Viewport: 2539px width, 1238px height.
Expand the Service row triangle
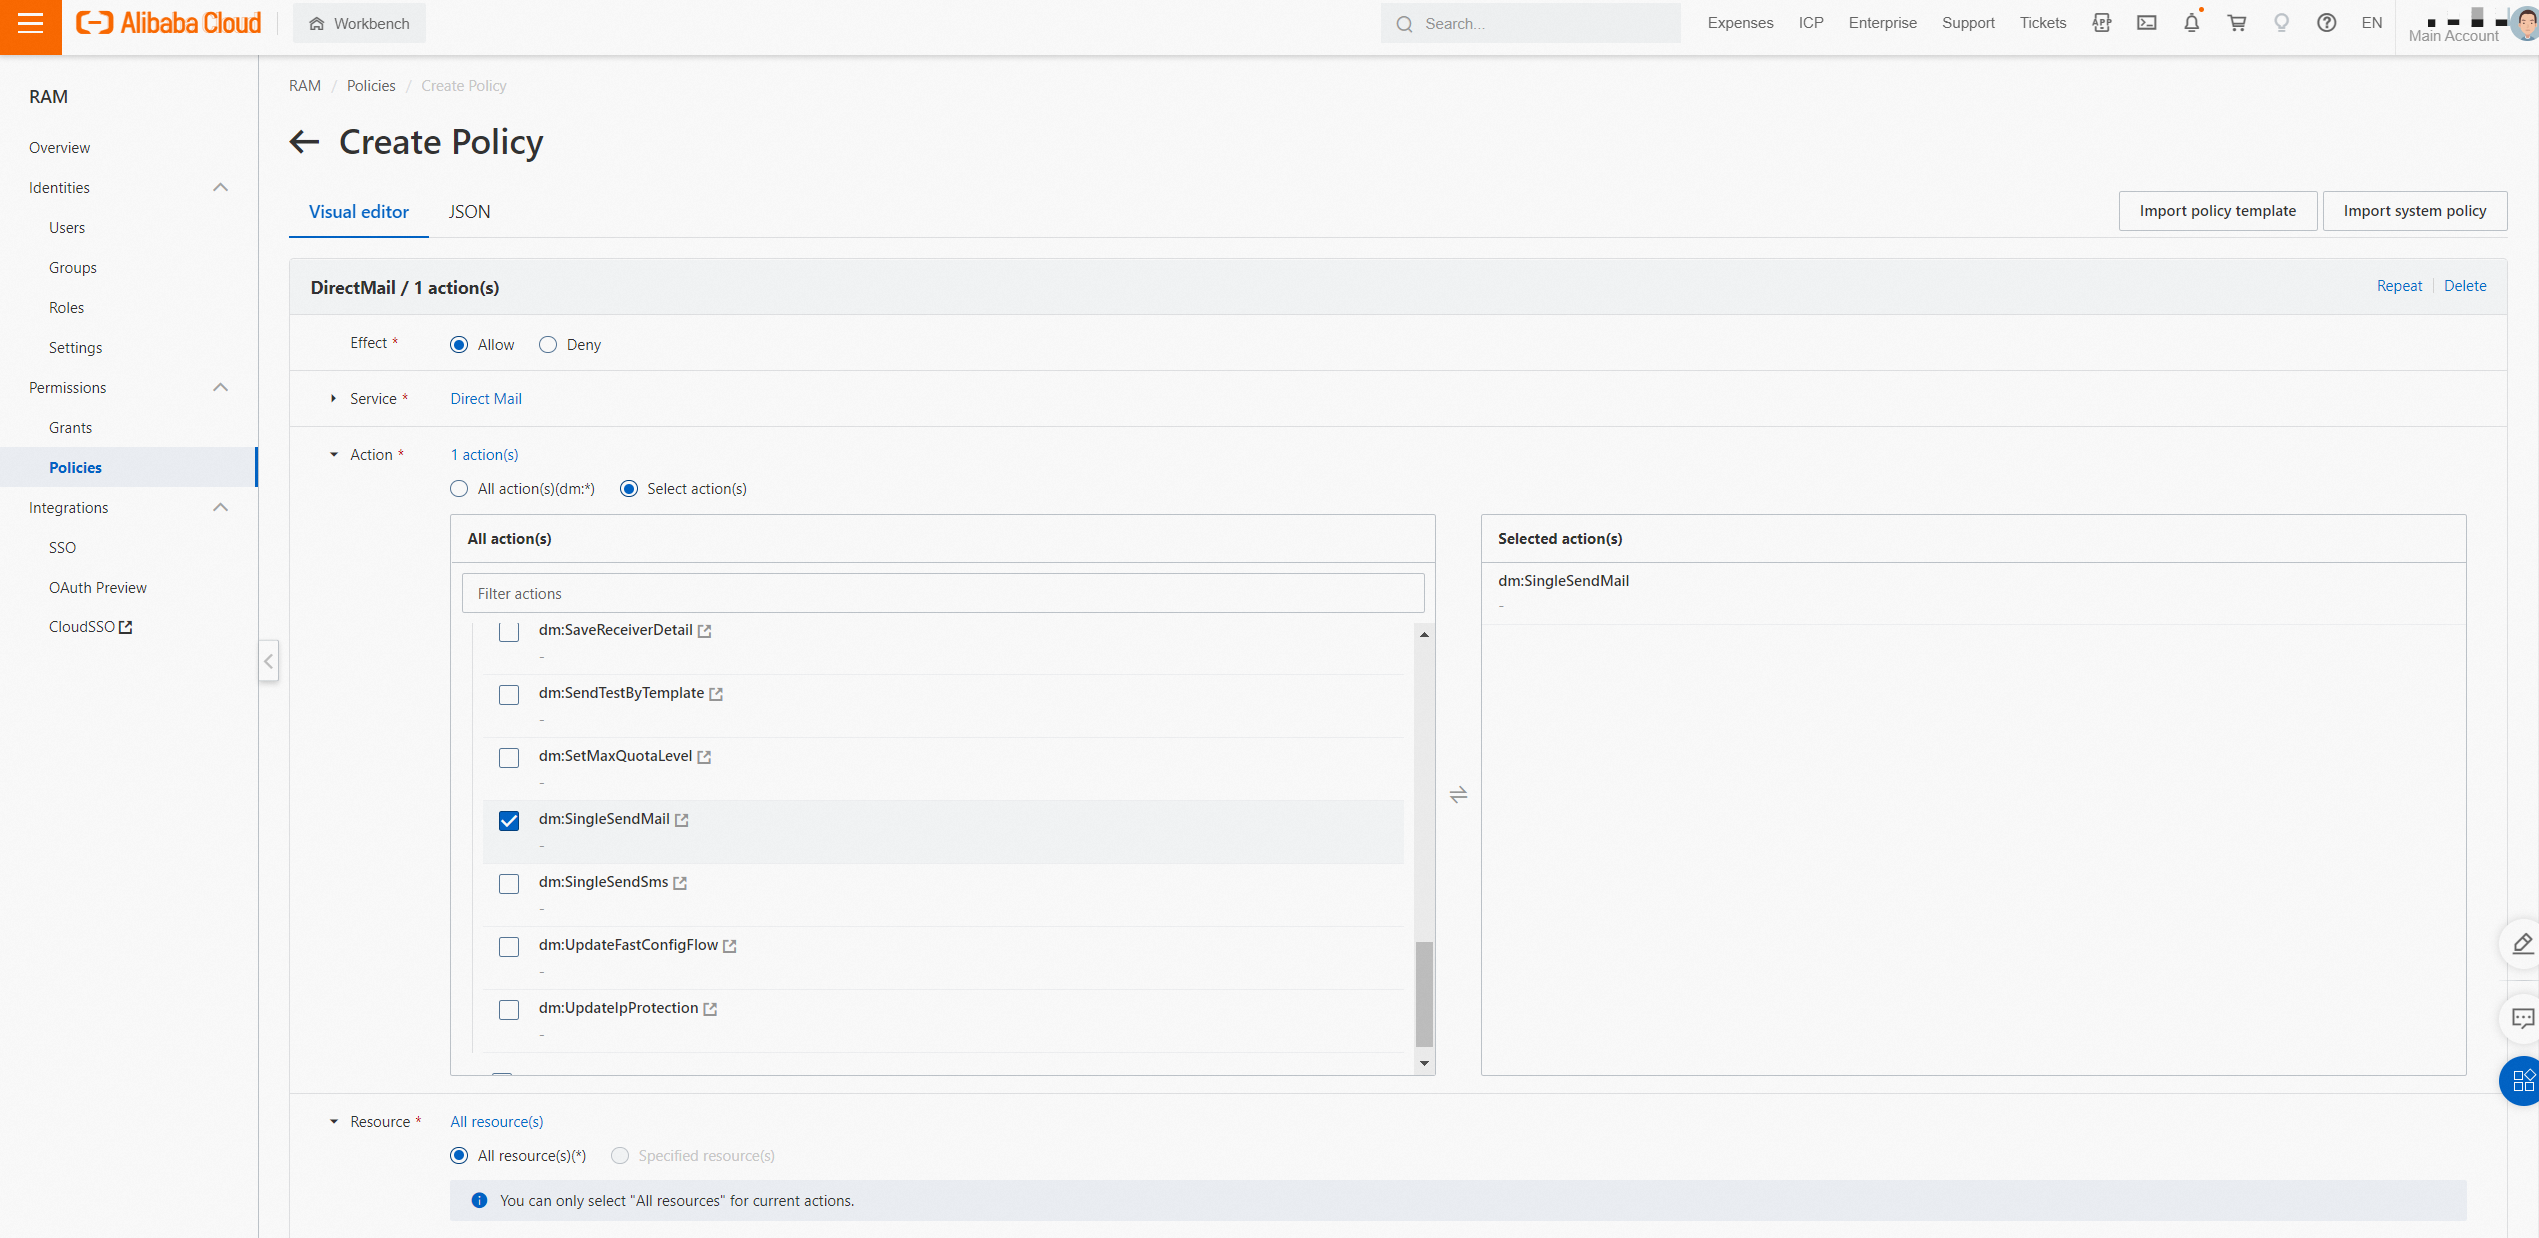tap(333, 399)
